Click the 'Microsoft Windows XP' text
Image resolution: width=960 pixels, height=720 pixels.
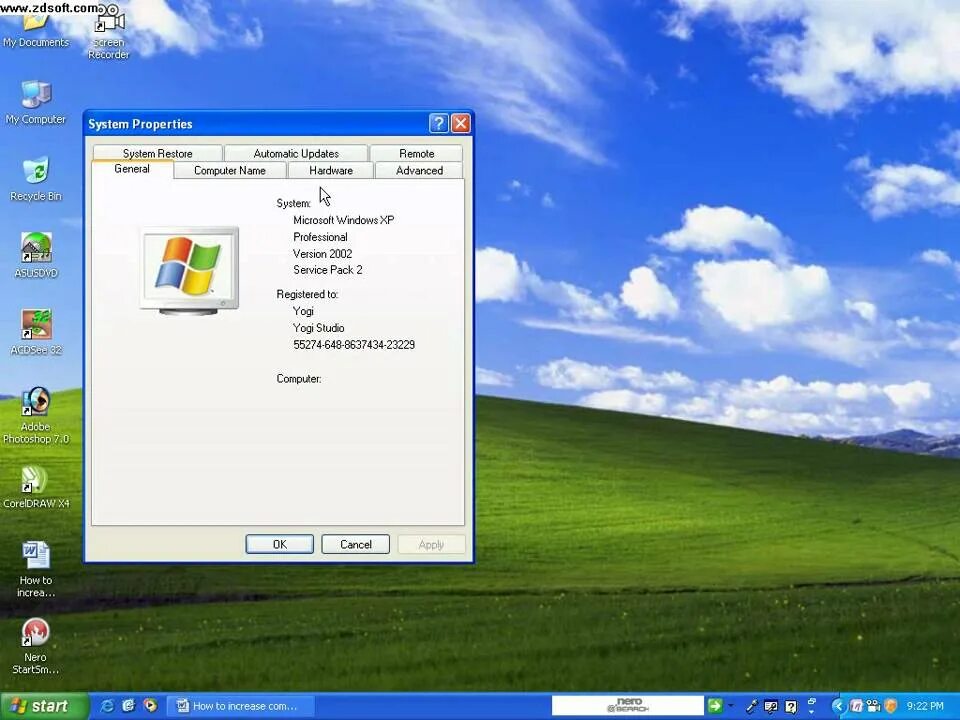(343, 220)
